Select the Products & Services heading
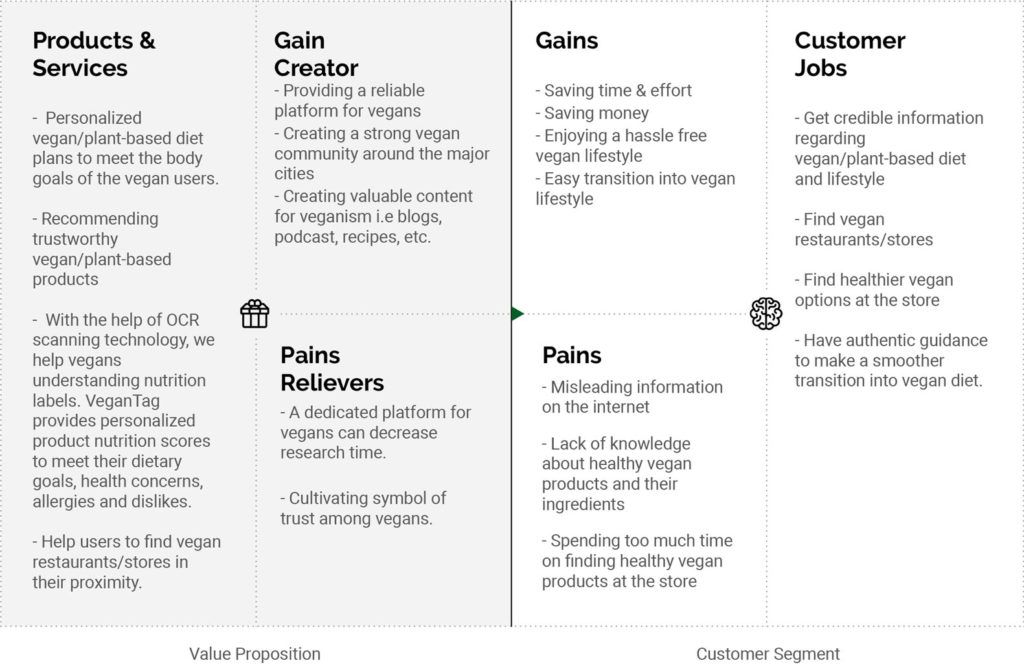This screenshot has height=665, width=1024. (94, 54)
